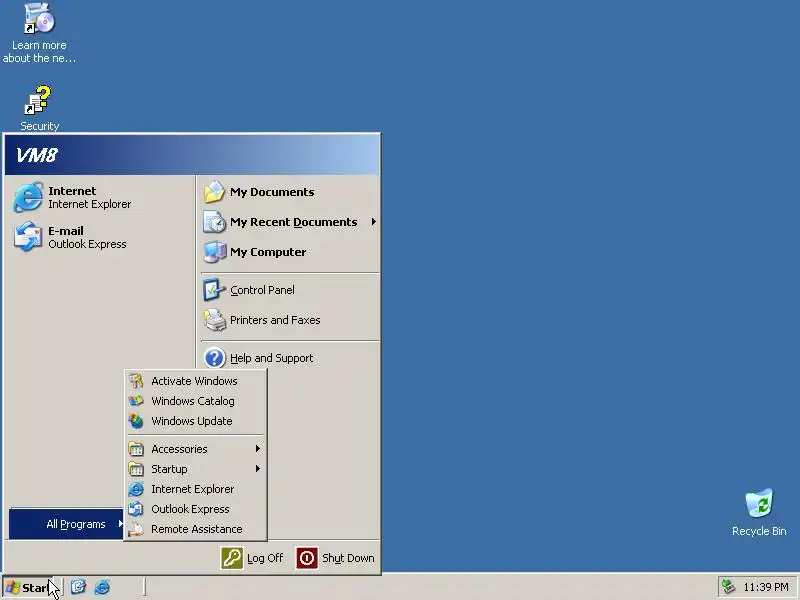800x600 pixels.
Task: Launch Windows Update from programs list
Action: pyautogui.click(x=195, y=421)
